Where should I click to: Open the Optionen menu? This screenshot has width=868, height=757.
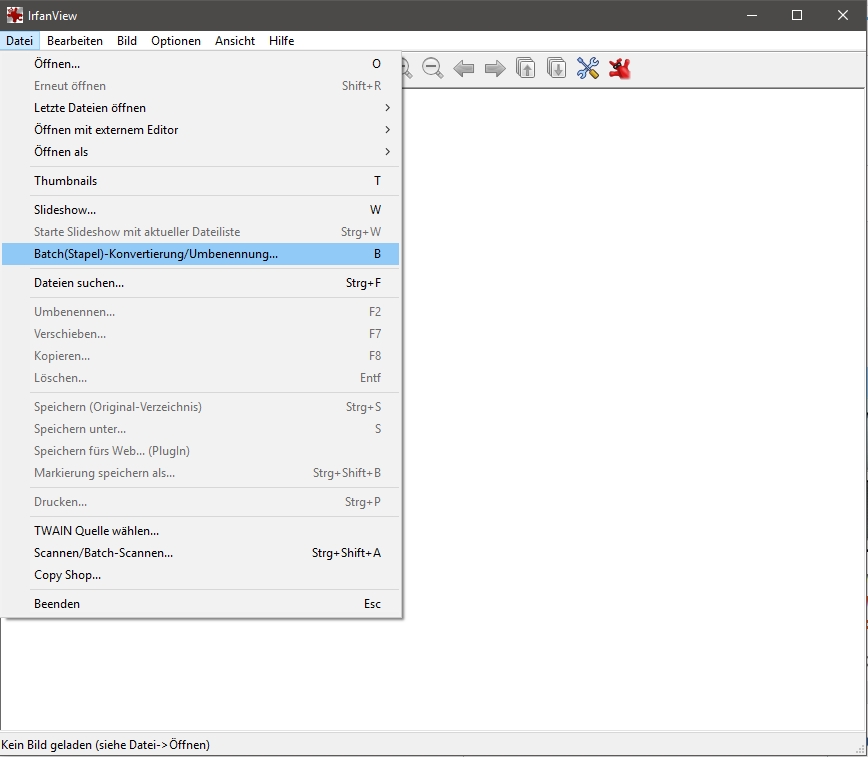pos(175,40)
